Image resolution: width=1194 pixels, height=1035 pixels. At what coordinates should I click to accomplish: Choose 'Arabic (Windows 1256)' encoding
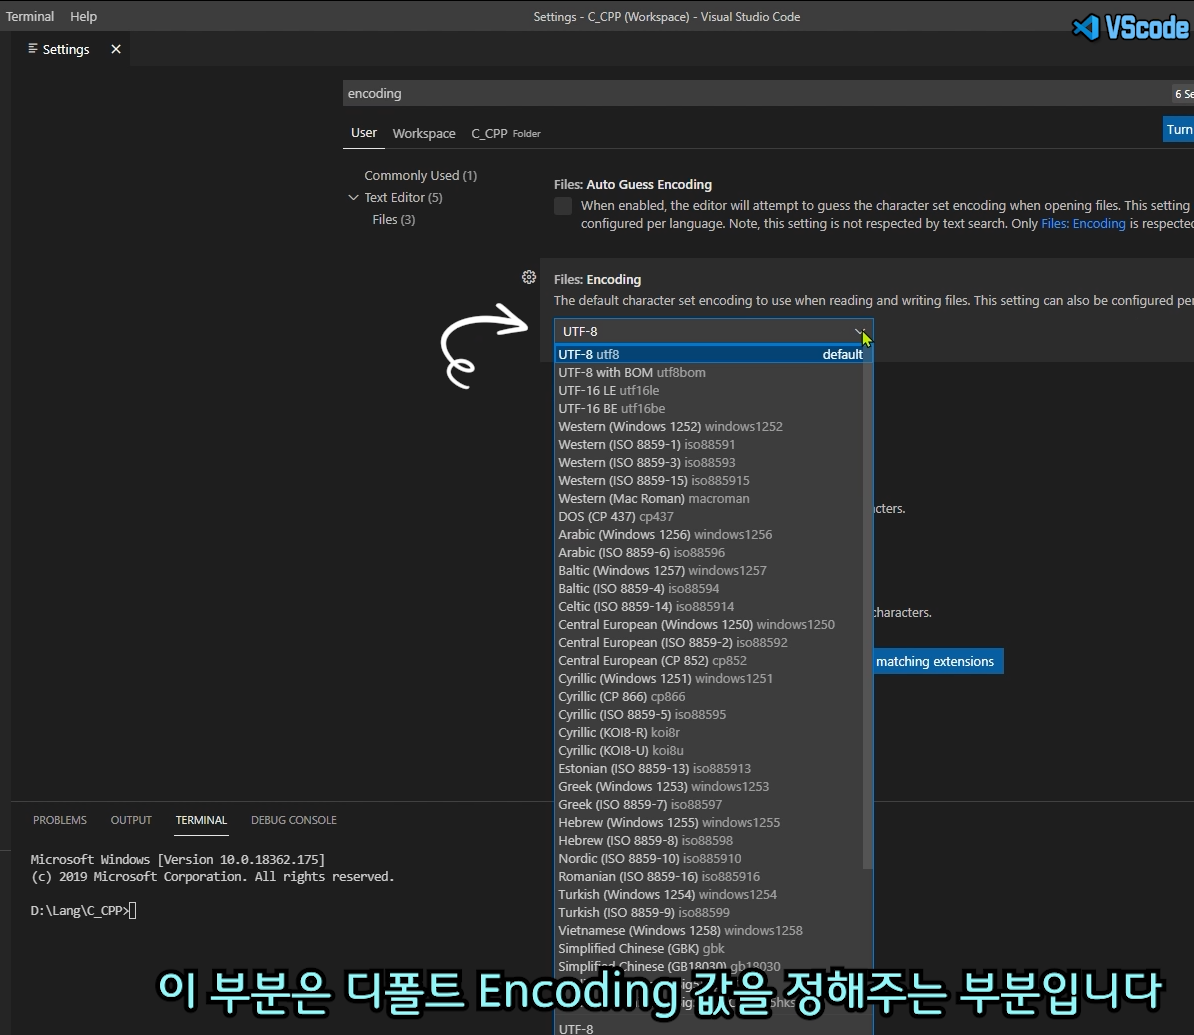click(710, 535)
